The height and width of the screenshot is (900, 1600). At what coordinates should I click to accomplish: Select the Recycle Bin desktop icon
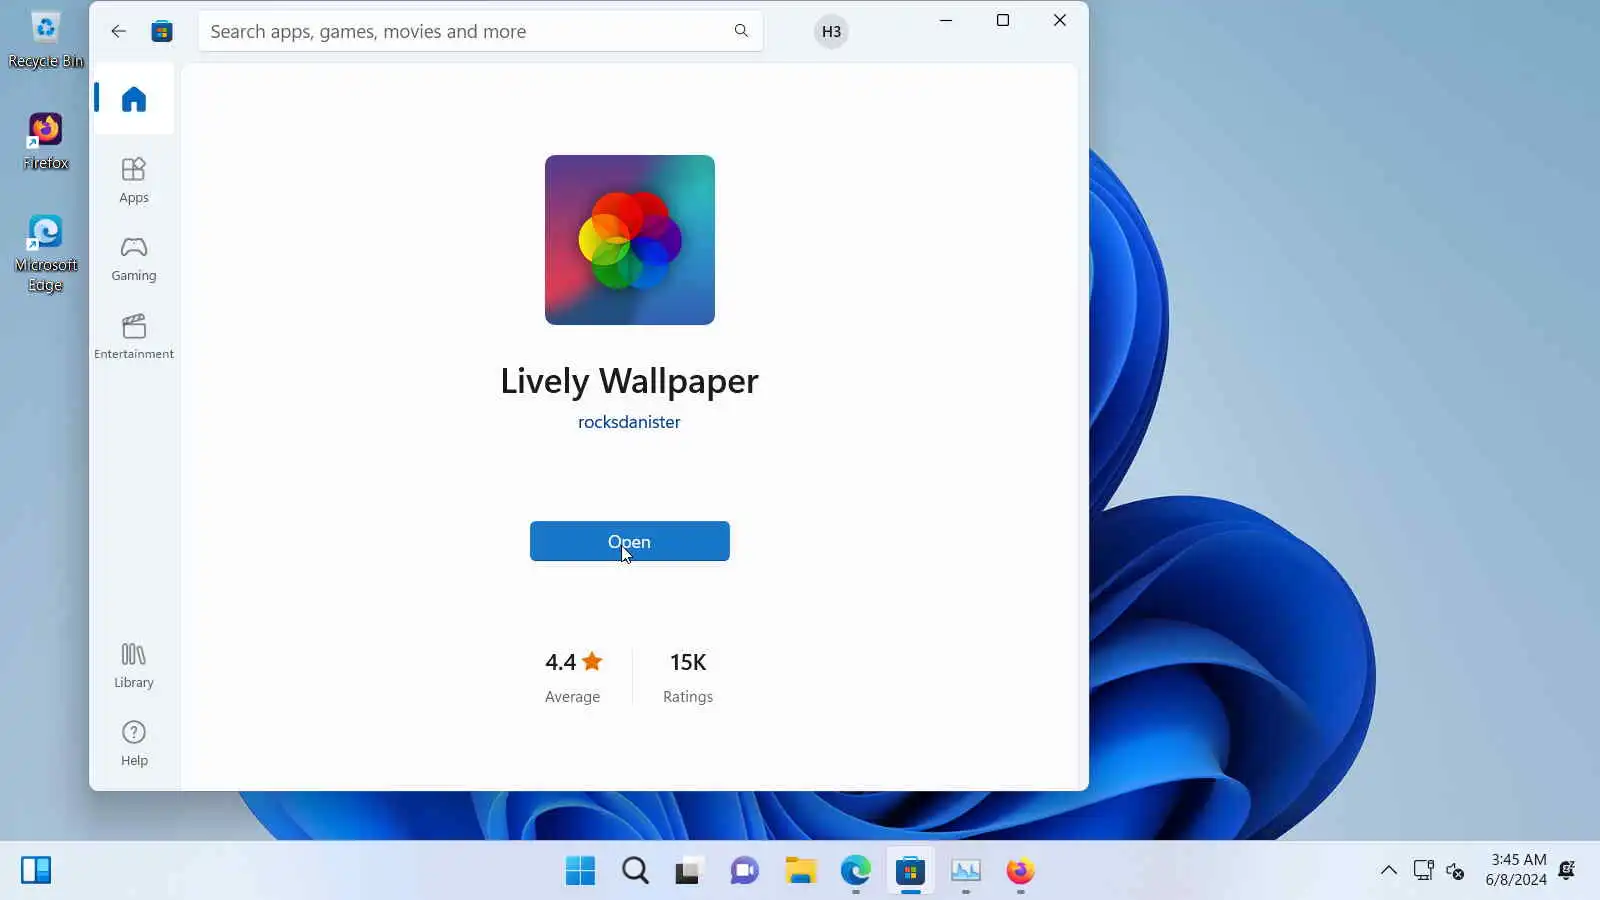pyautogui.click(x=46, y=40)
